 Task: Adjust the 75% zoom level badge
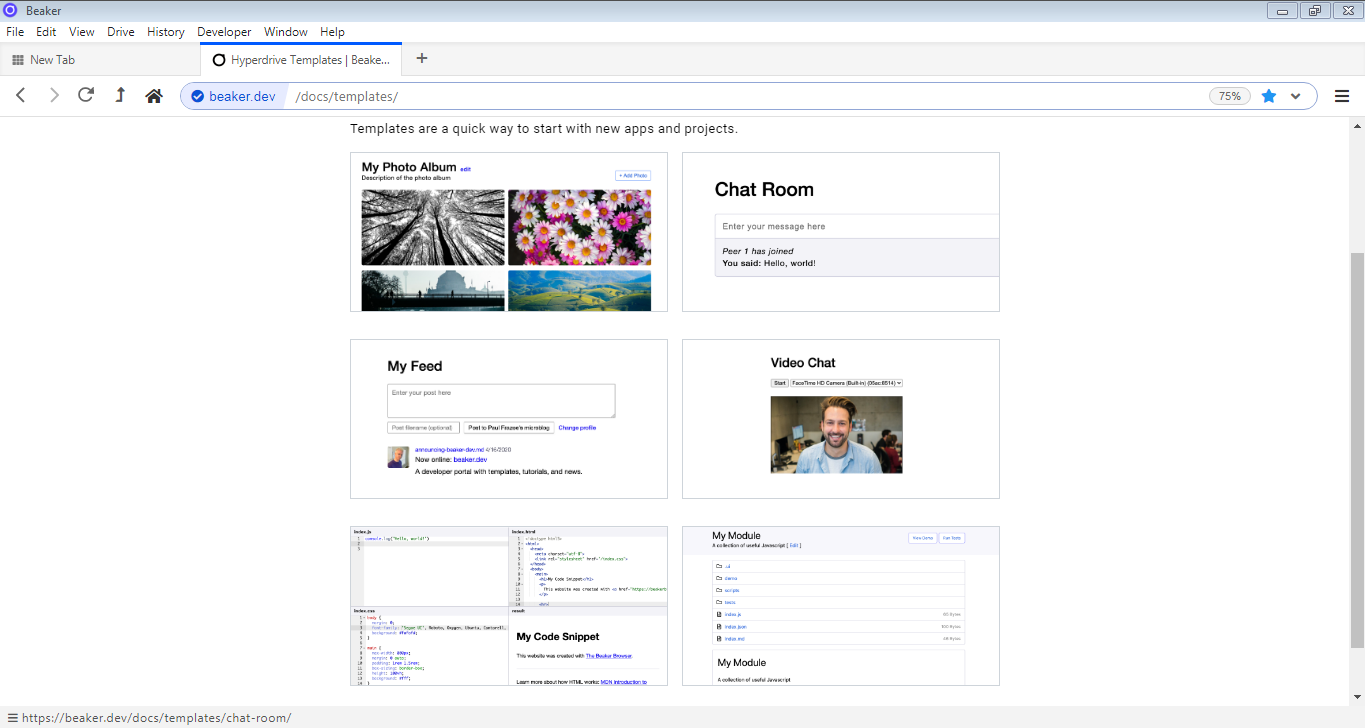pyautogui.click(x=1230, y=96)
